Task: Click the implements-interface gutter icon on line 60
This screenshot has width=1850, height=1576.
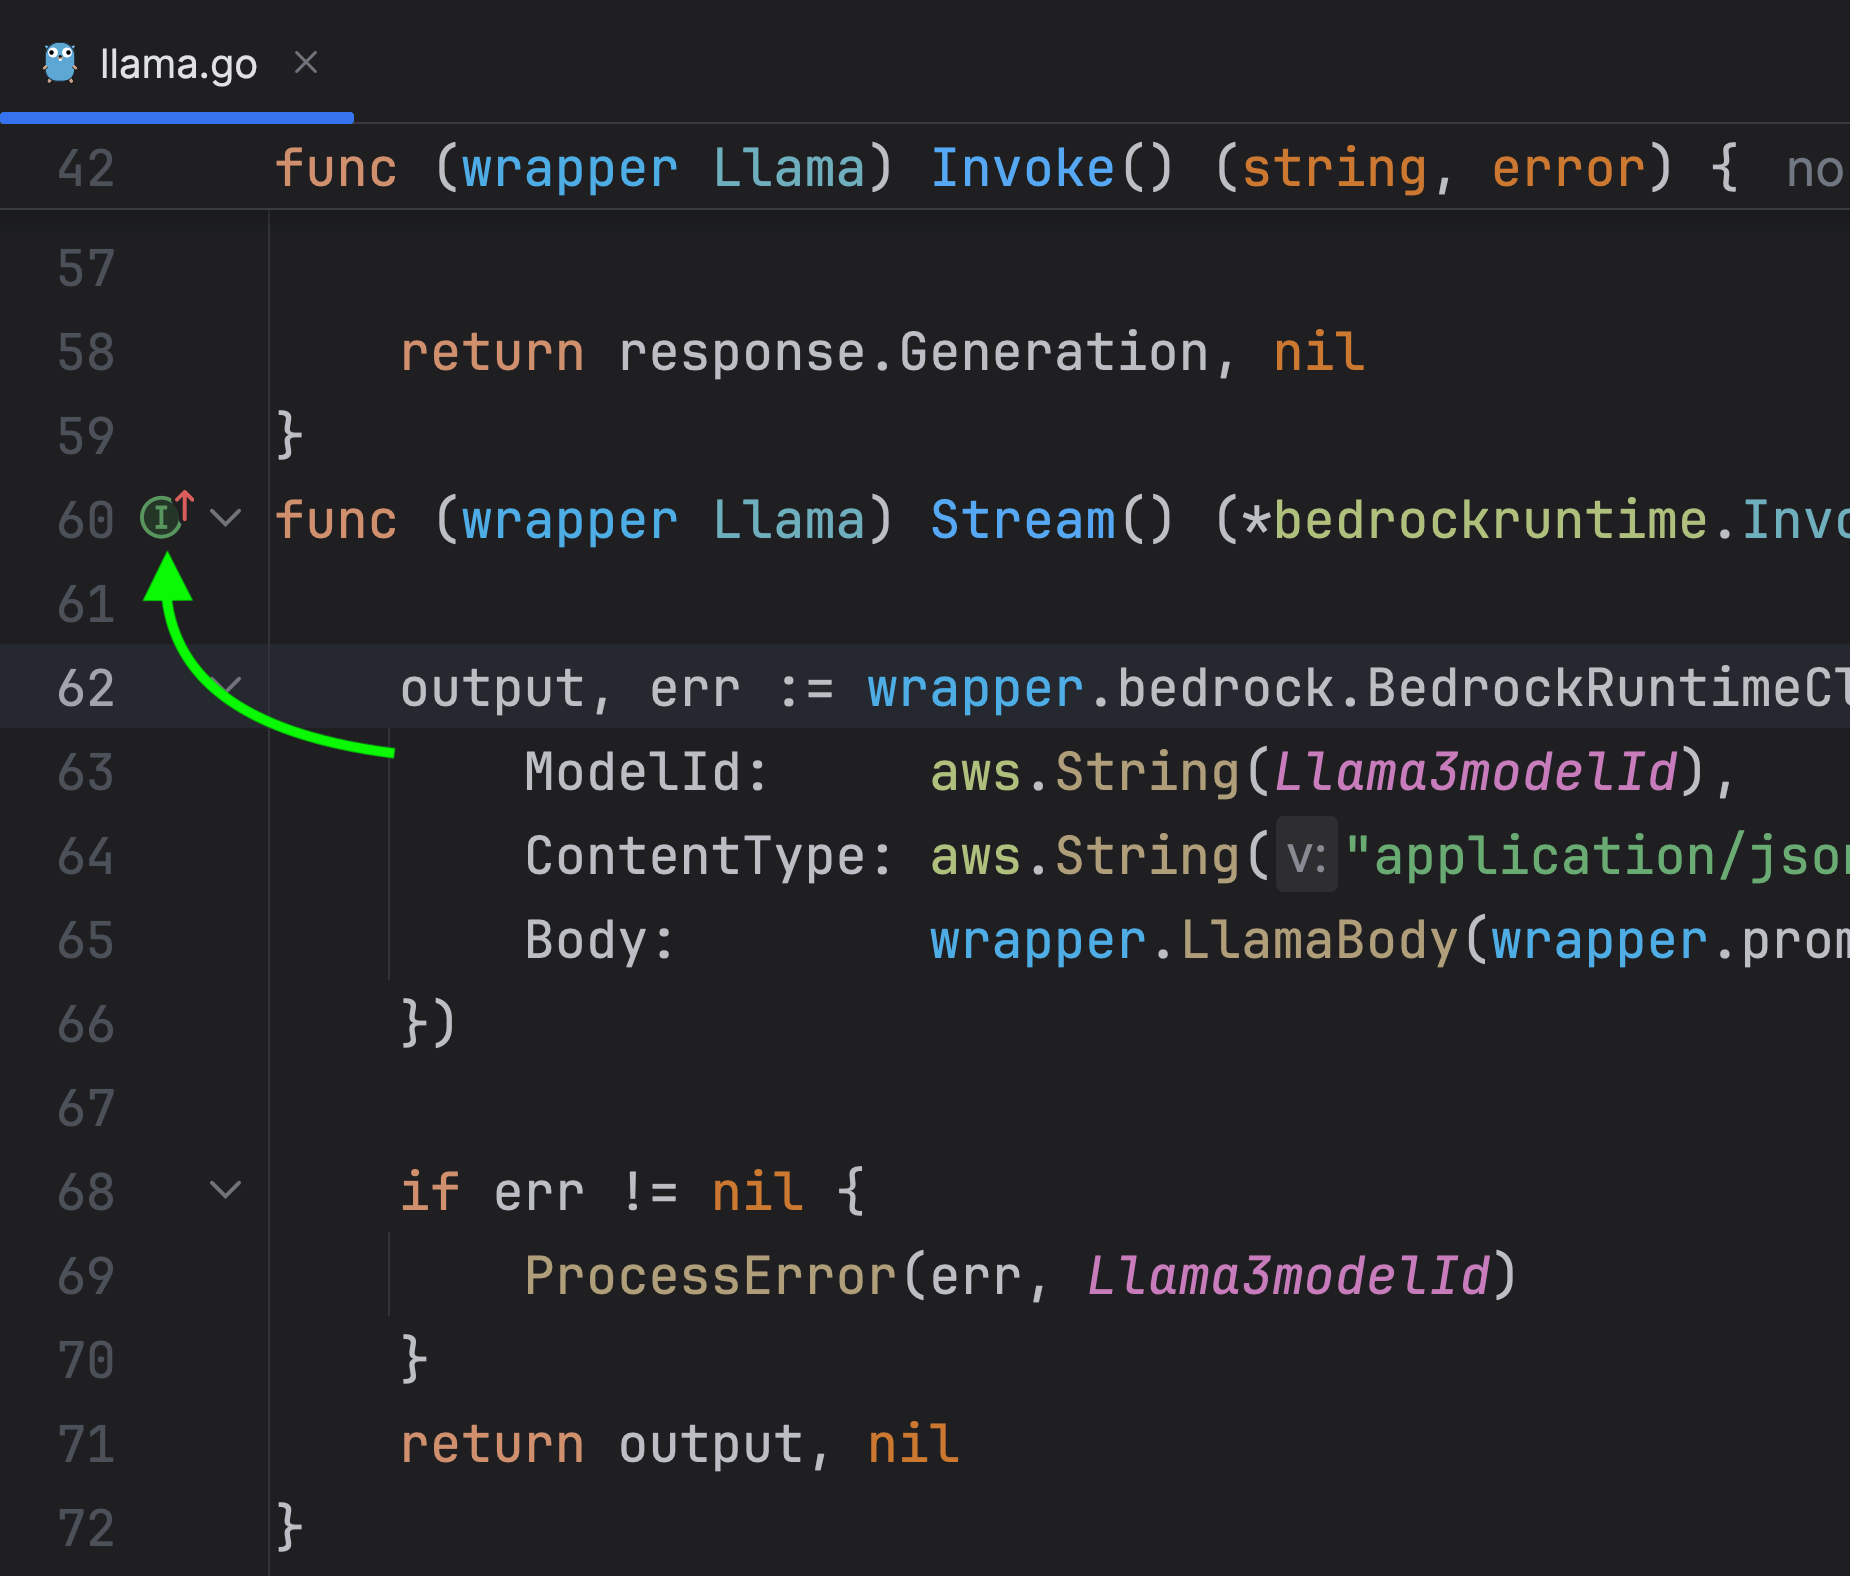Action: click(161, 517)
